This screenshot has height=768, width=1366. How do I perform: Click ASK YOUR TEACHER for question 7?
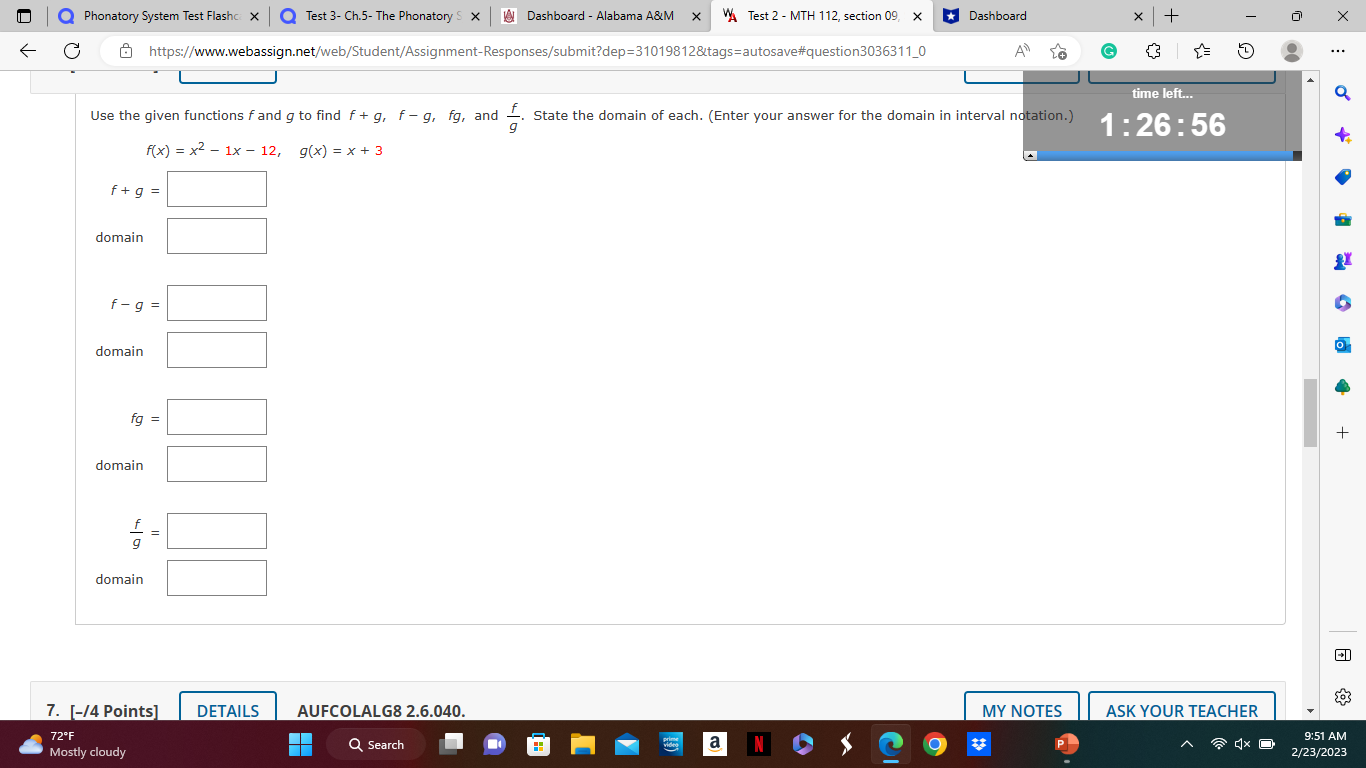pyautogui.click(x=1182, y=710)
